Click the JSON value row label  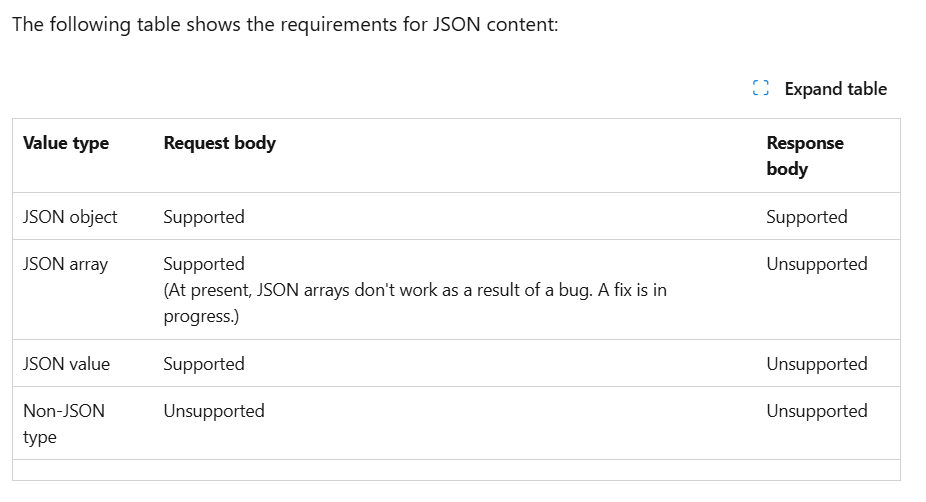coord(66,364)
